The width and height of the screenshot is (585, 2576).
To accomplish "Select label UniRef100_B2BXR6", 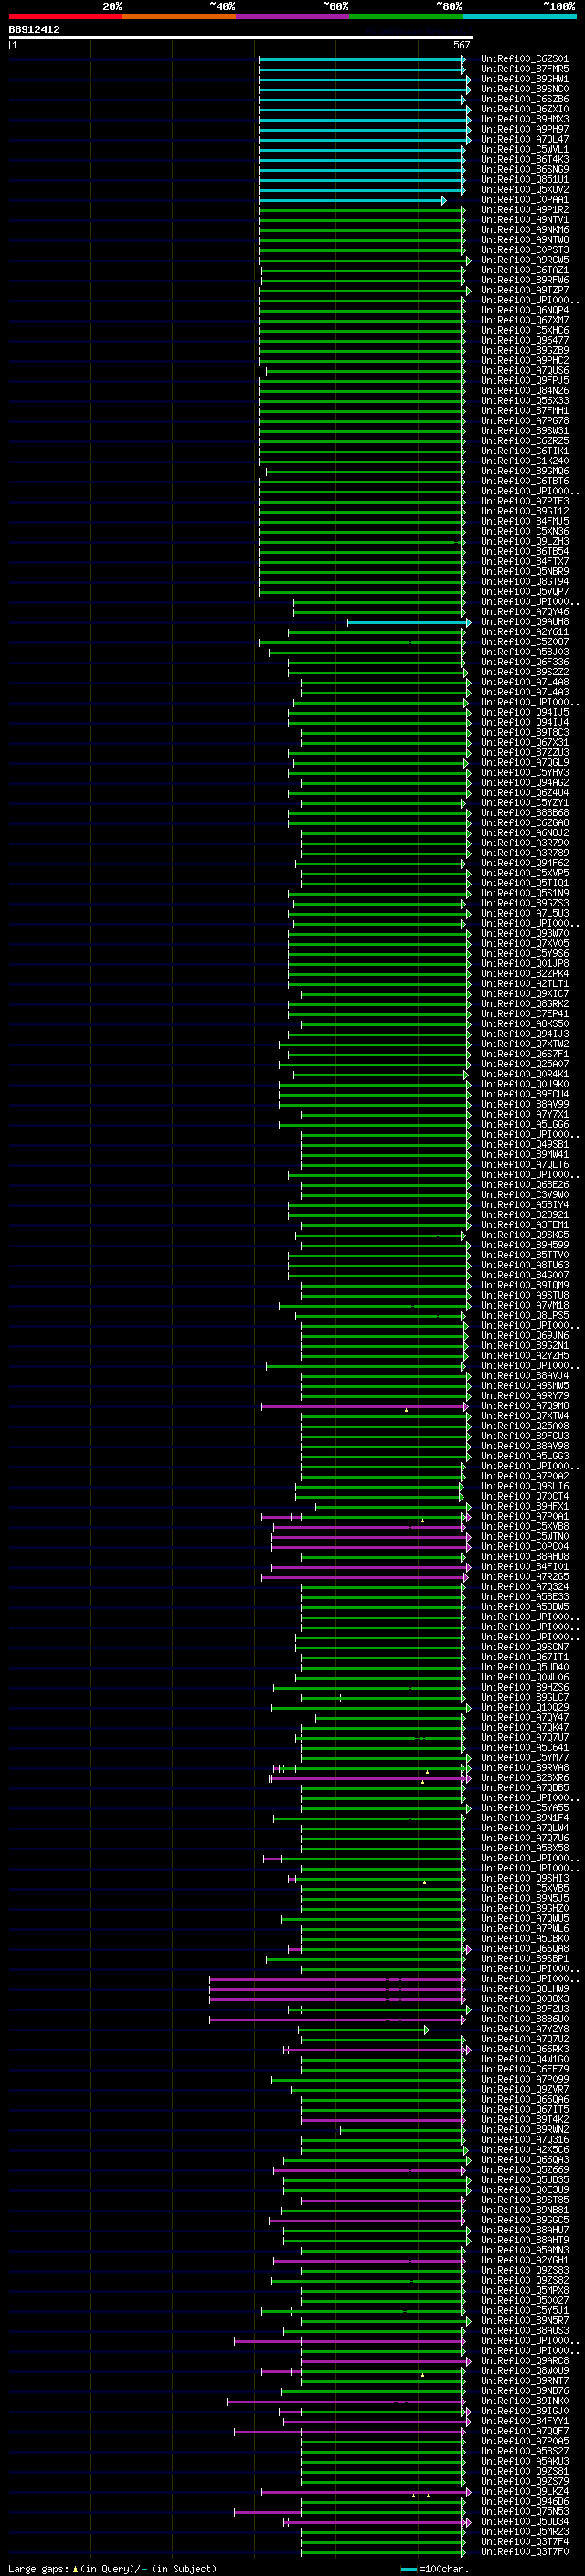I will [524, 1778].
